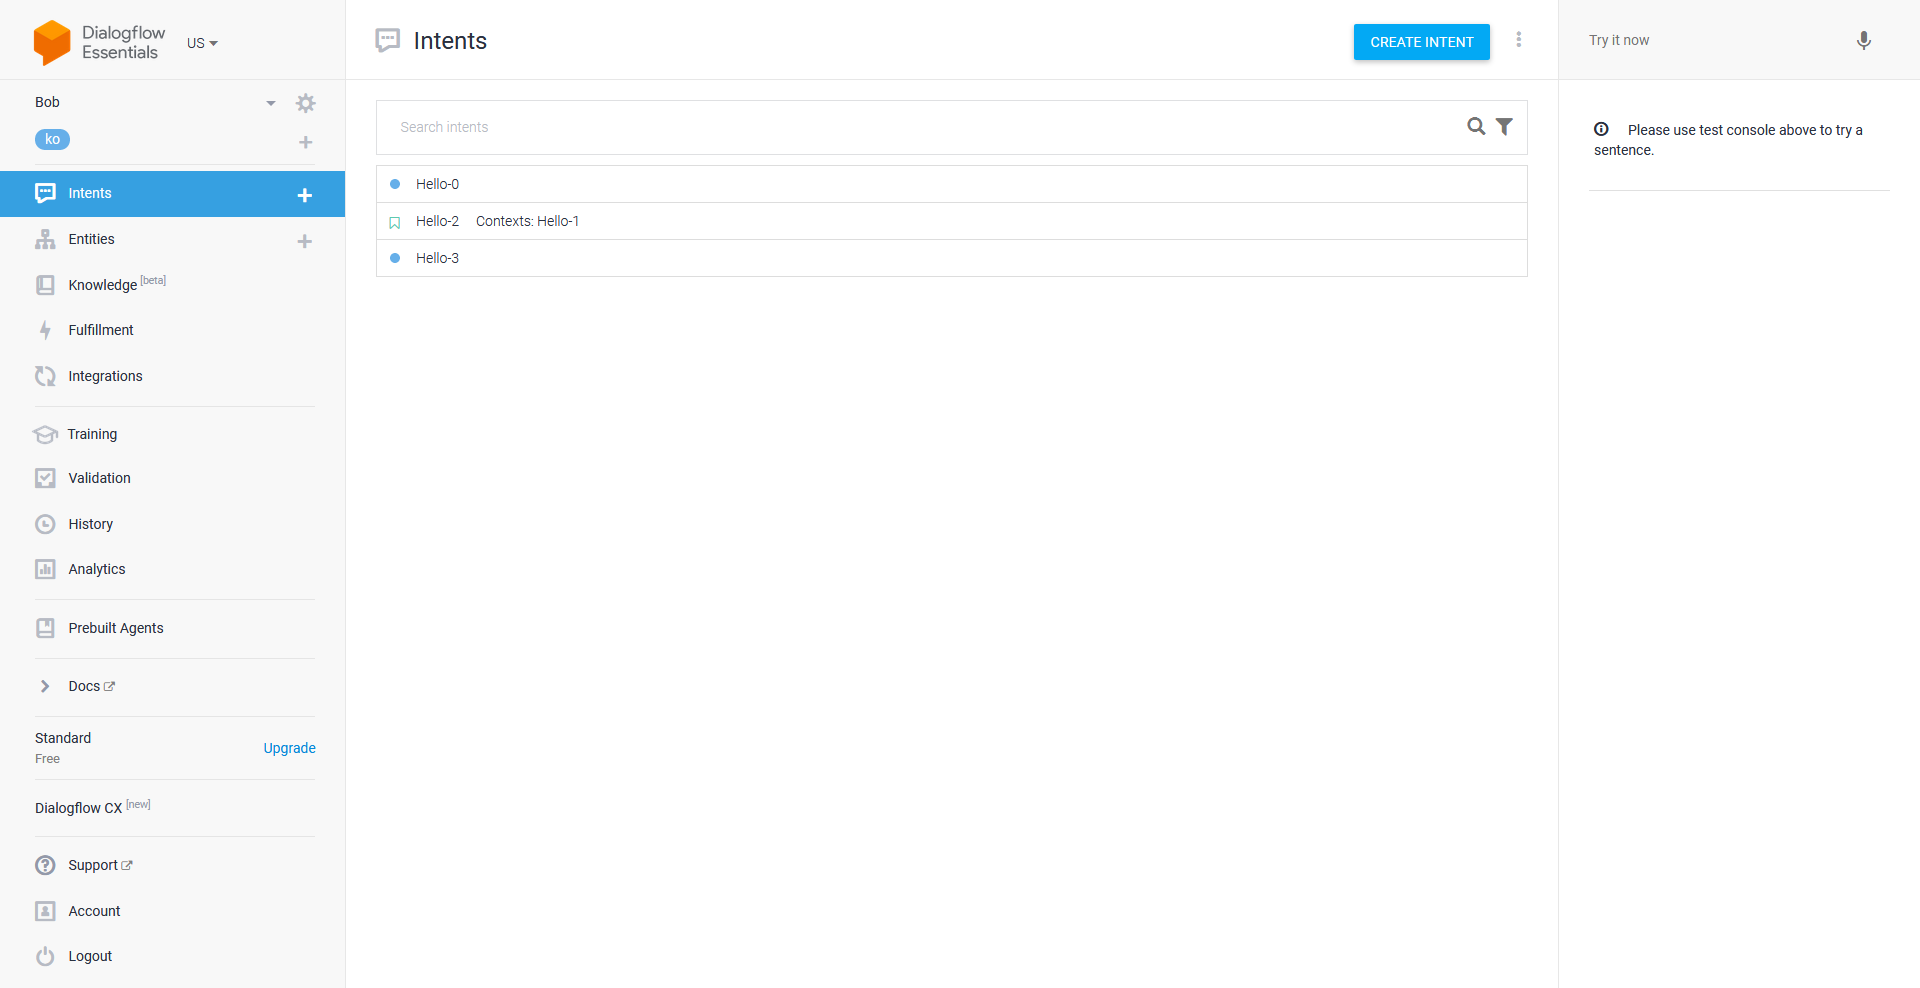Open the Support link
The image size is (1920, 988).
tap(100, 865)
